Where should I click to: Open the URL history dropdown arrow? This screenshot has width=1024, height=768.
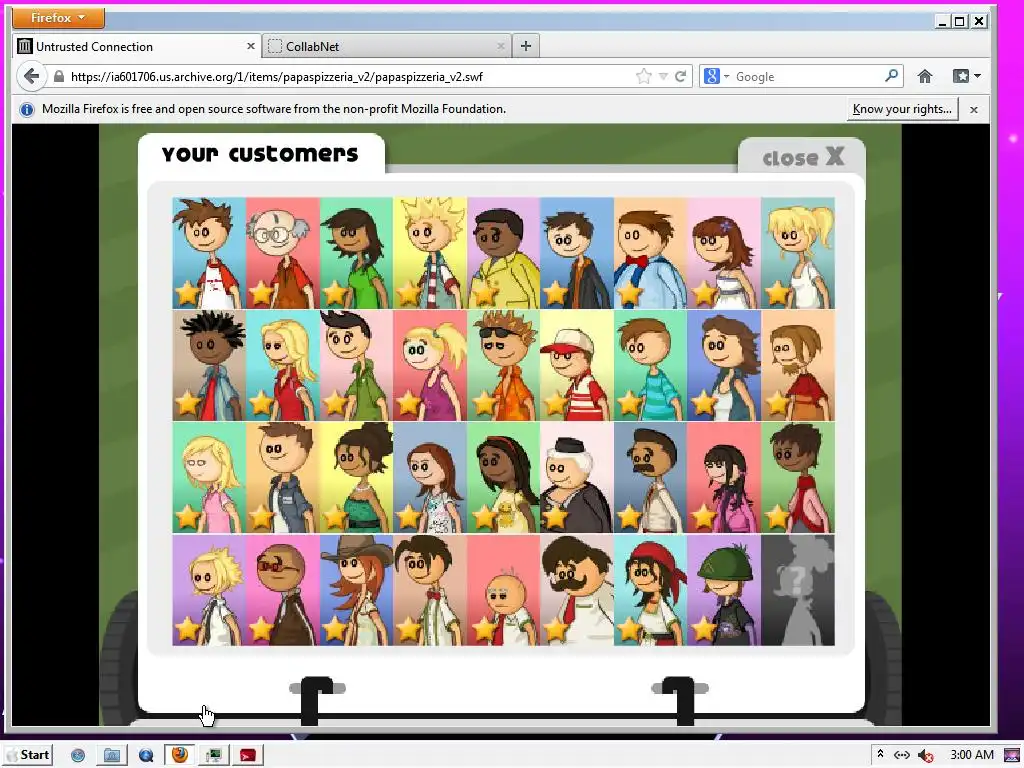664,76
